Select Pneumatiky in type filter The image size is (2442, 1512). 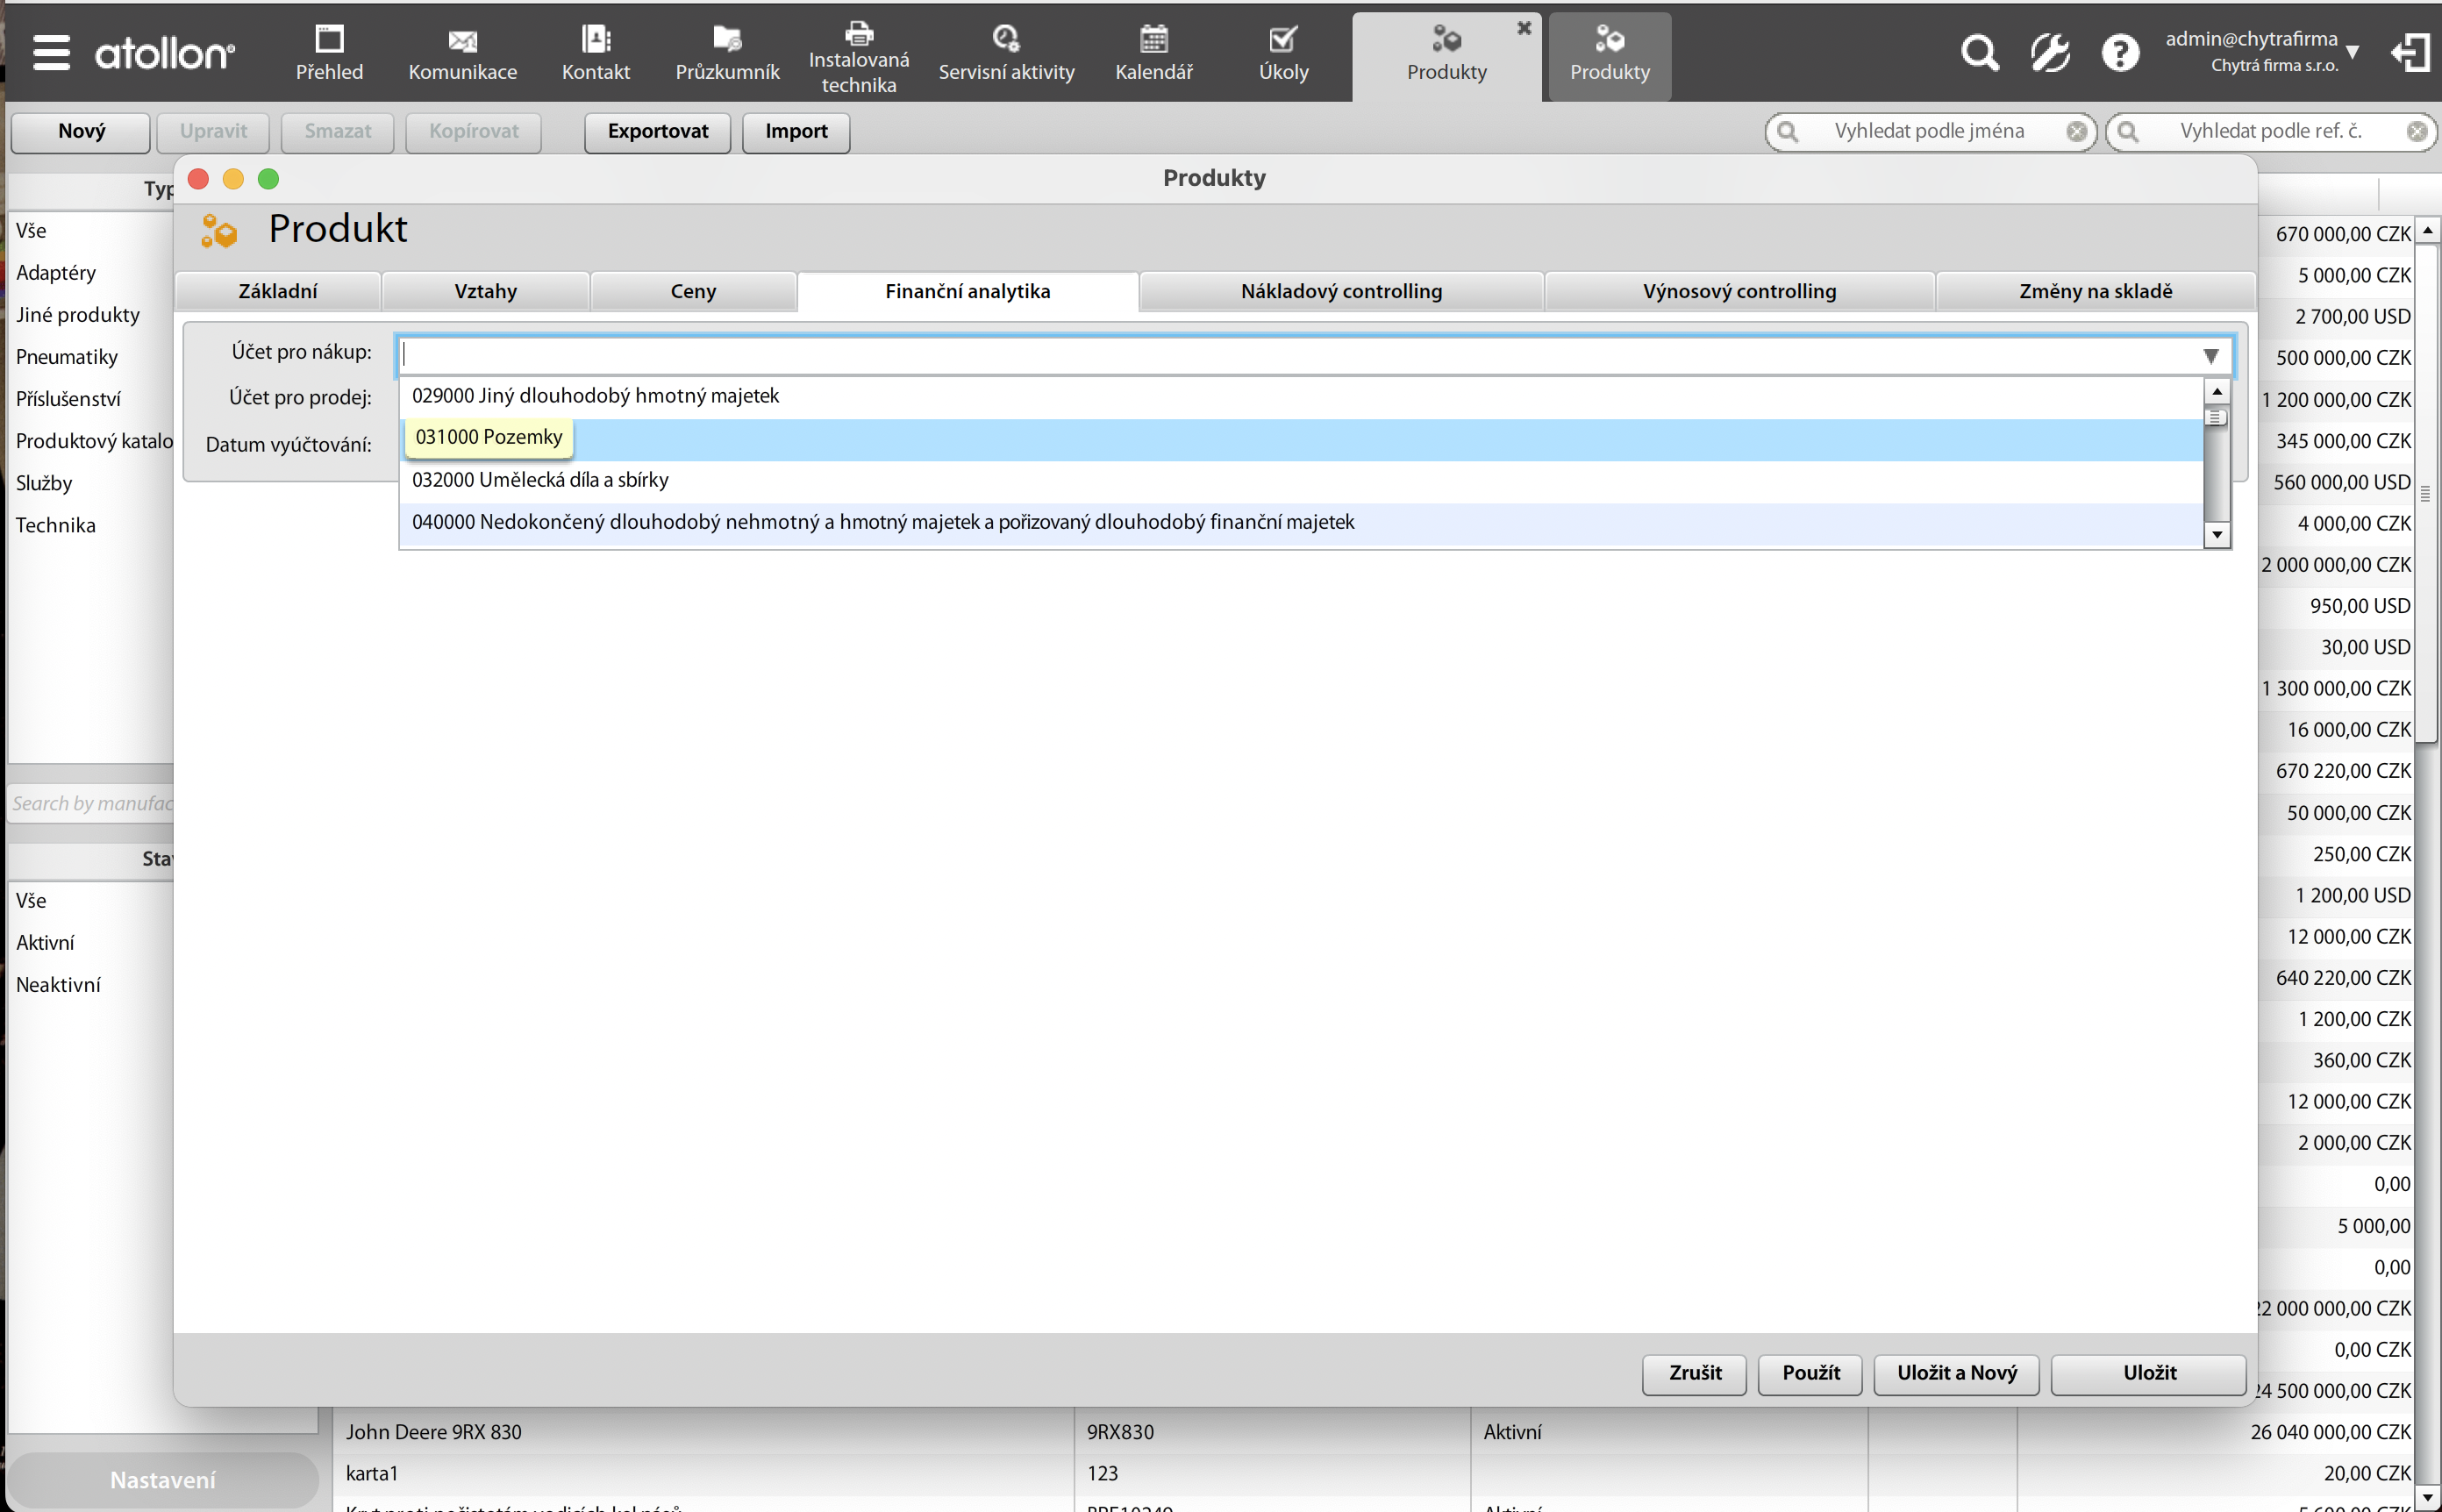pyautogui.click(x=91, y=357)
